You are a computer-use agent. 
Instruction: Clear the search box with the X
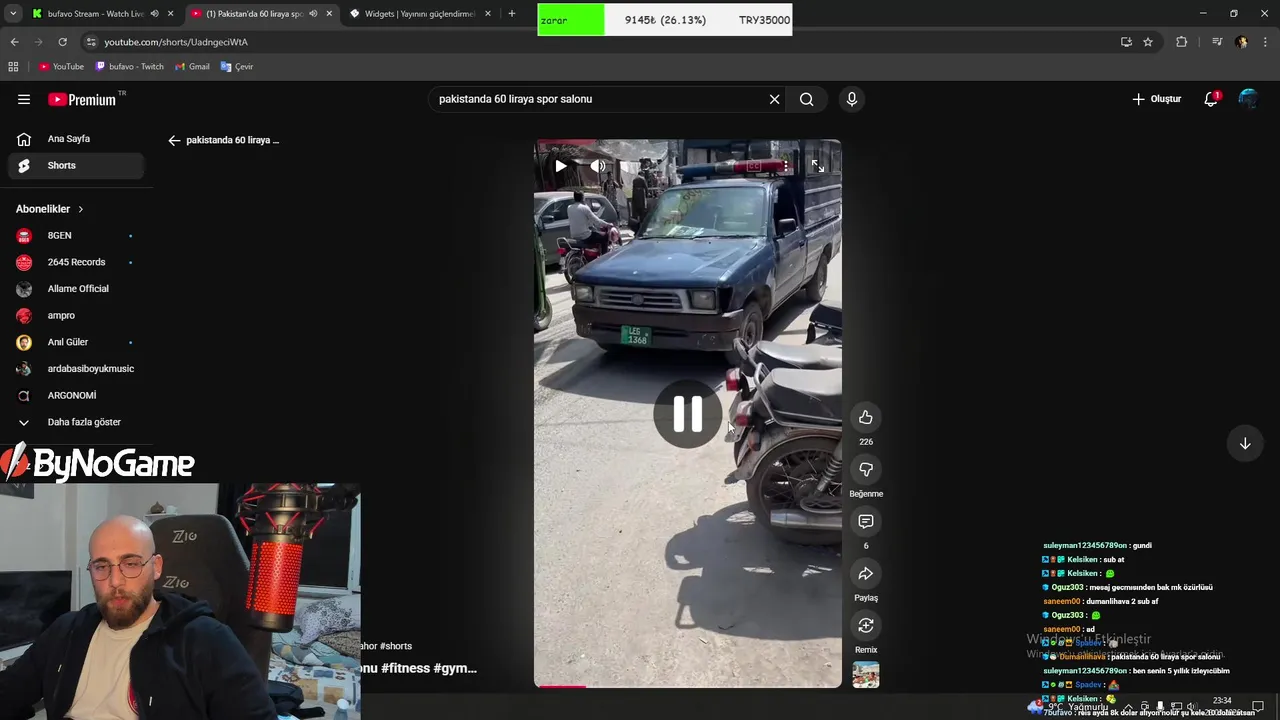point(774,99)
